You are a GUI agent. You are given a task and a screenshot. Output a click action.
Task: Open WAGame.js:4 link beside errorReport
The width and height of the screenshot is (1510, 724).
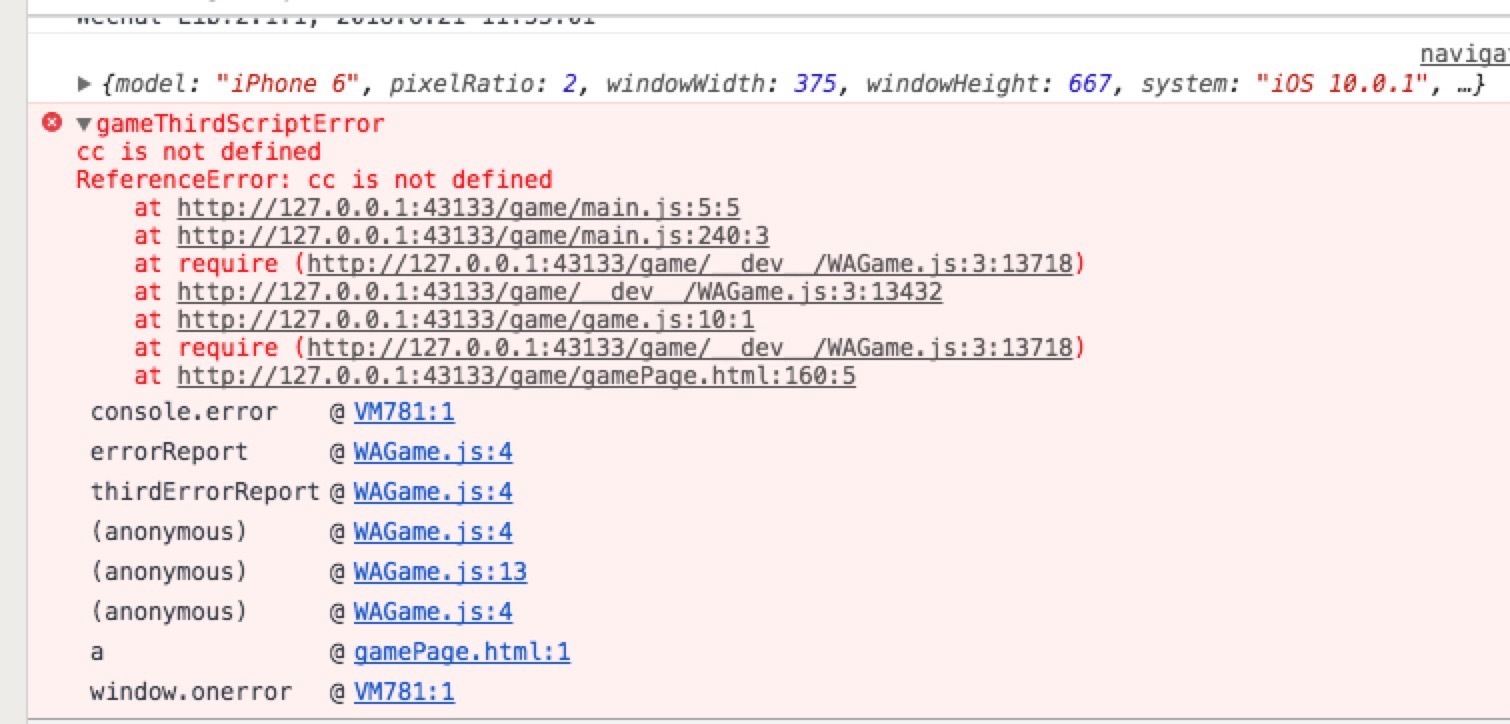433,452
